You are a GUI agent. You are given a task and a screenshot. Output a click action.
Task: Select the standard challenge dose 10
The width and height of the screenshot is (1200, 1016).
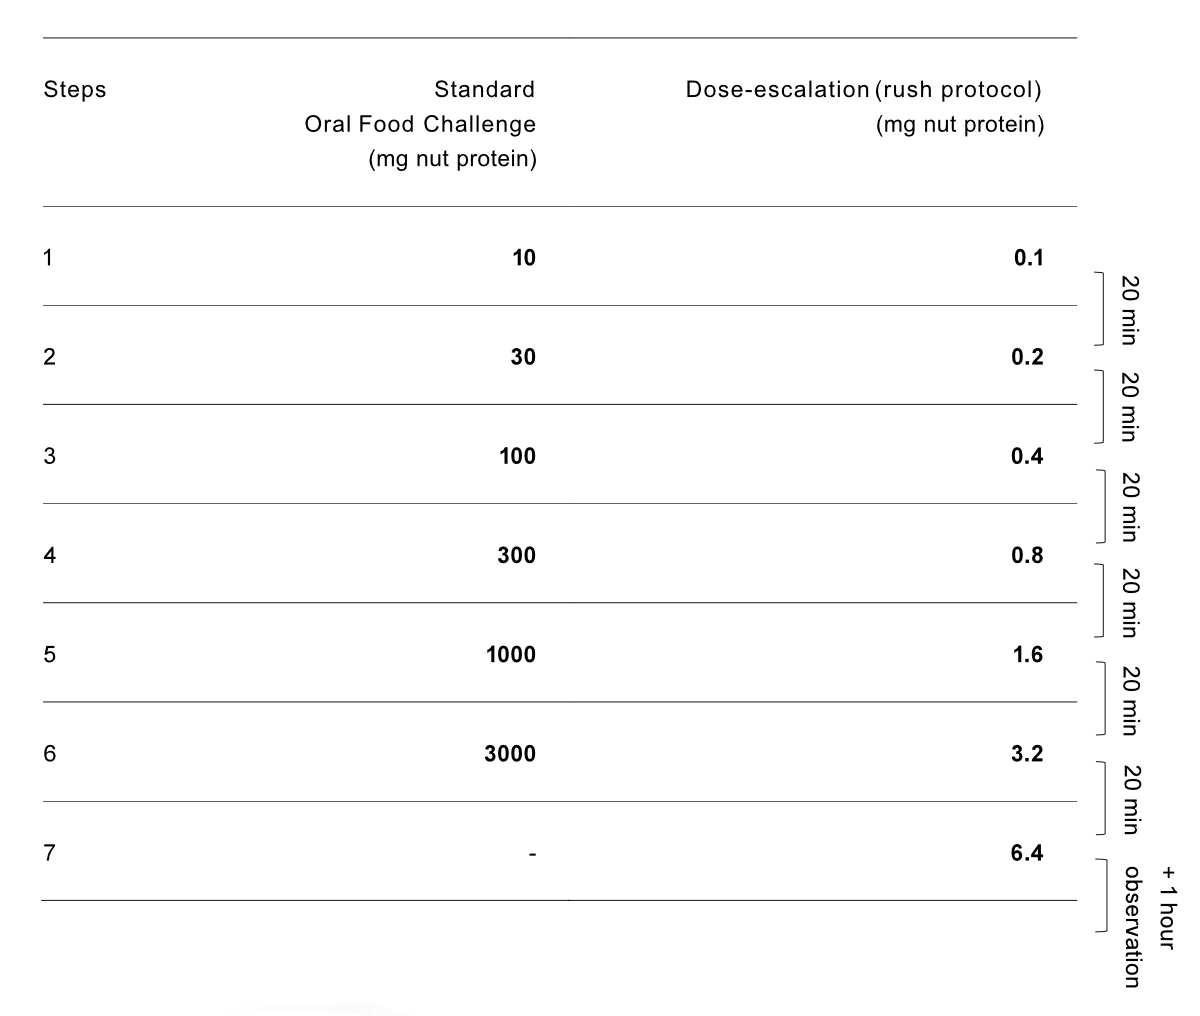pos(524,258)
